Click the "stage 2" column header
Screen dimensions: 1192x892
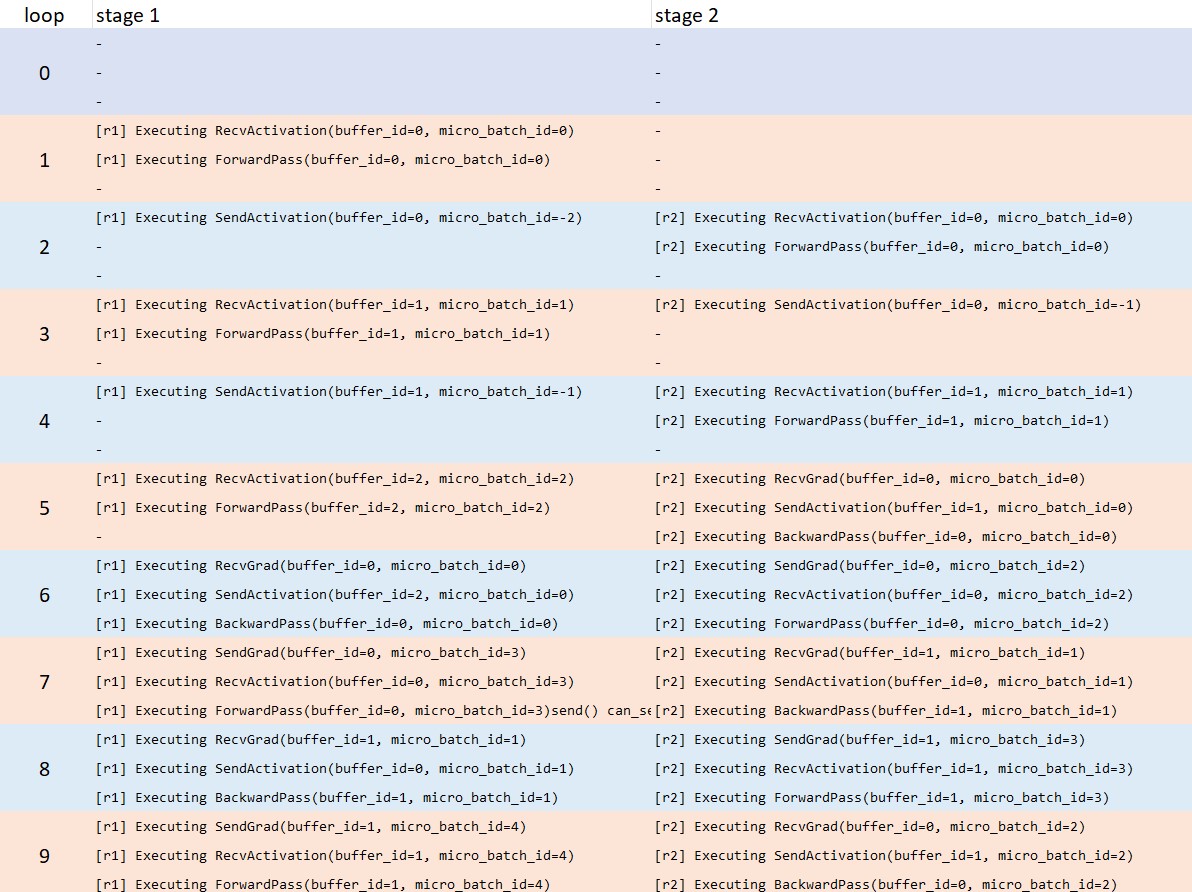pos(686,15)
